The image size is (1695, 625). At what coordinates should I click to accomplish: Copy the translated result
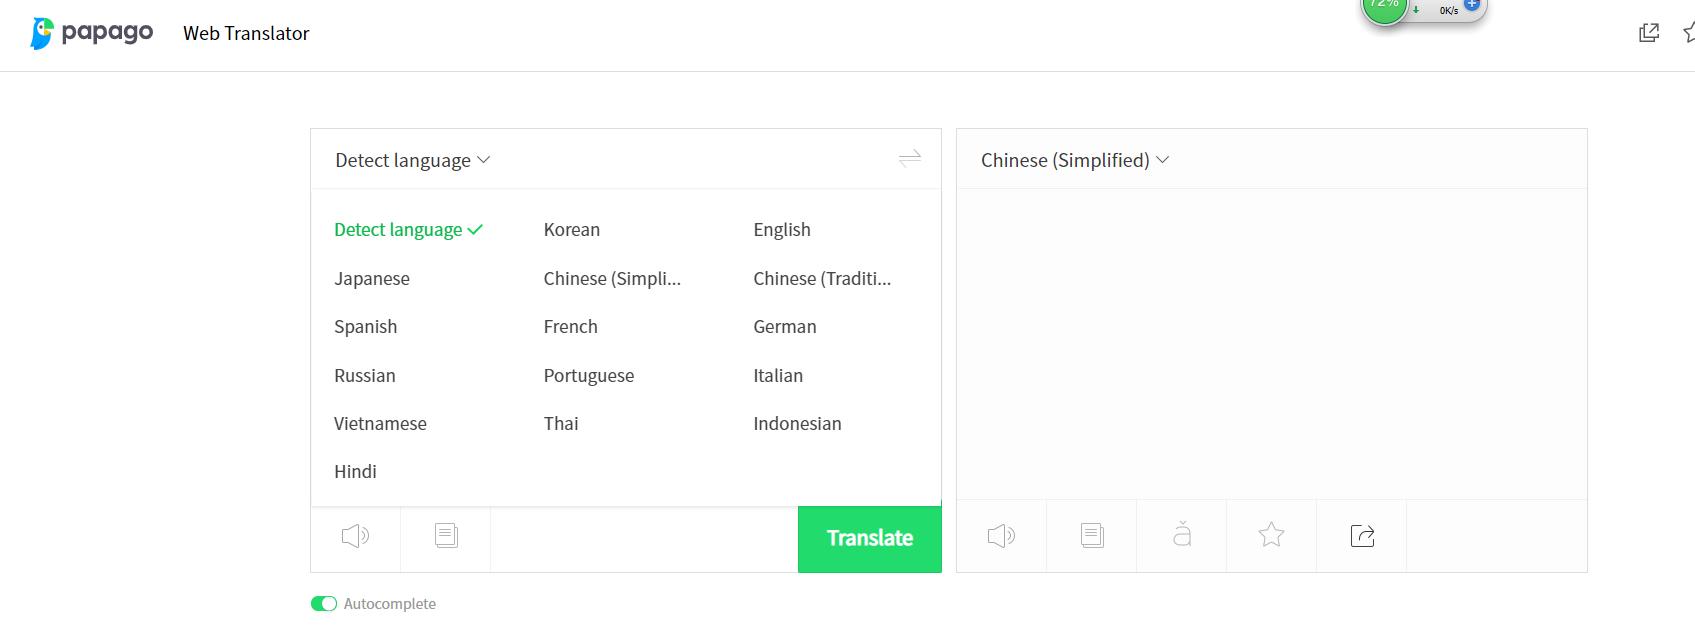point(1092,536)
